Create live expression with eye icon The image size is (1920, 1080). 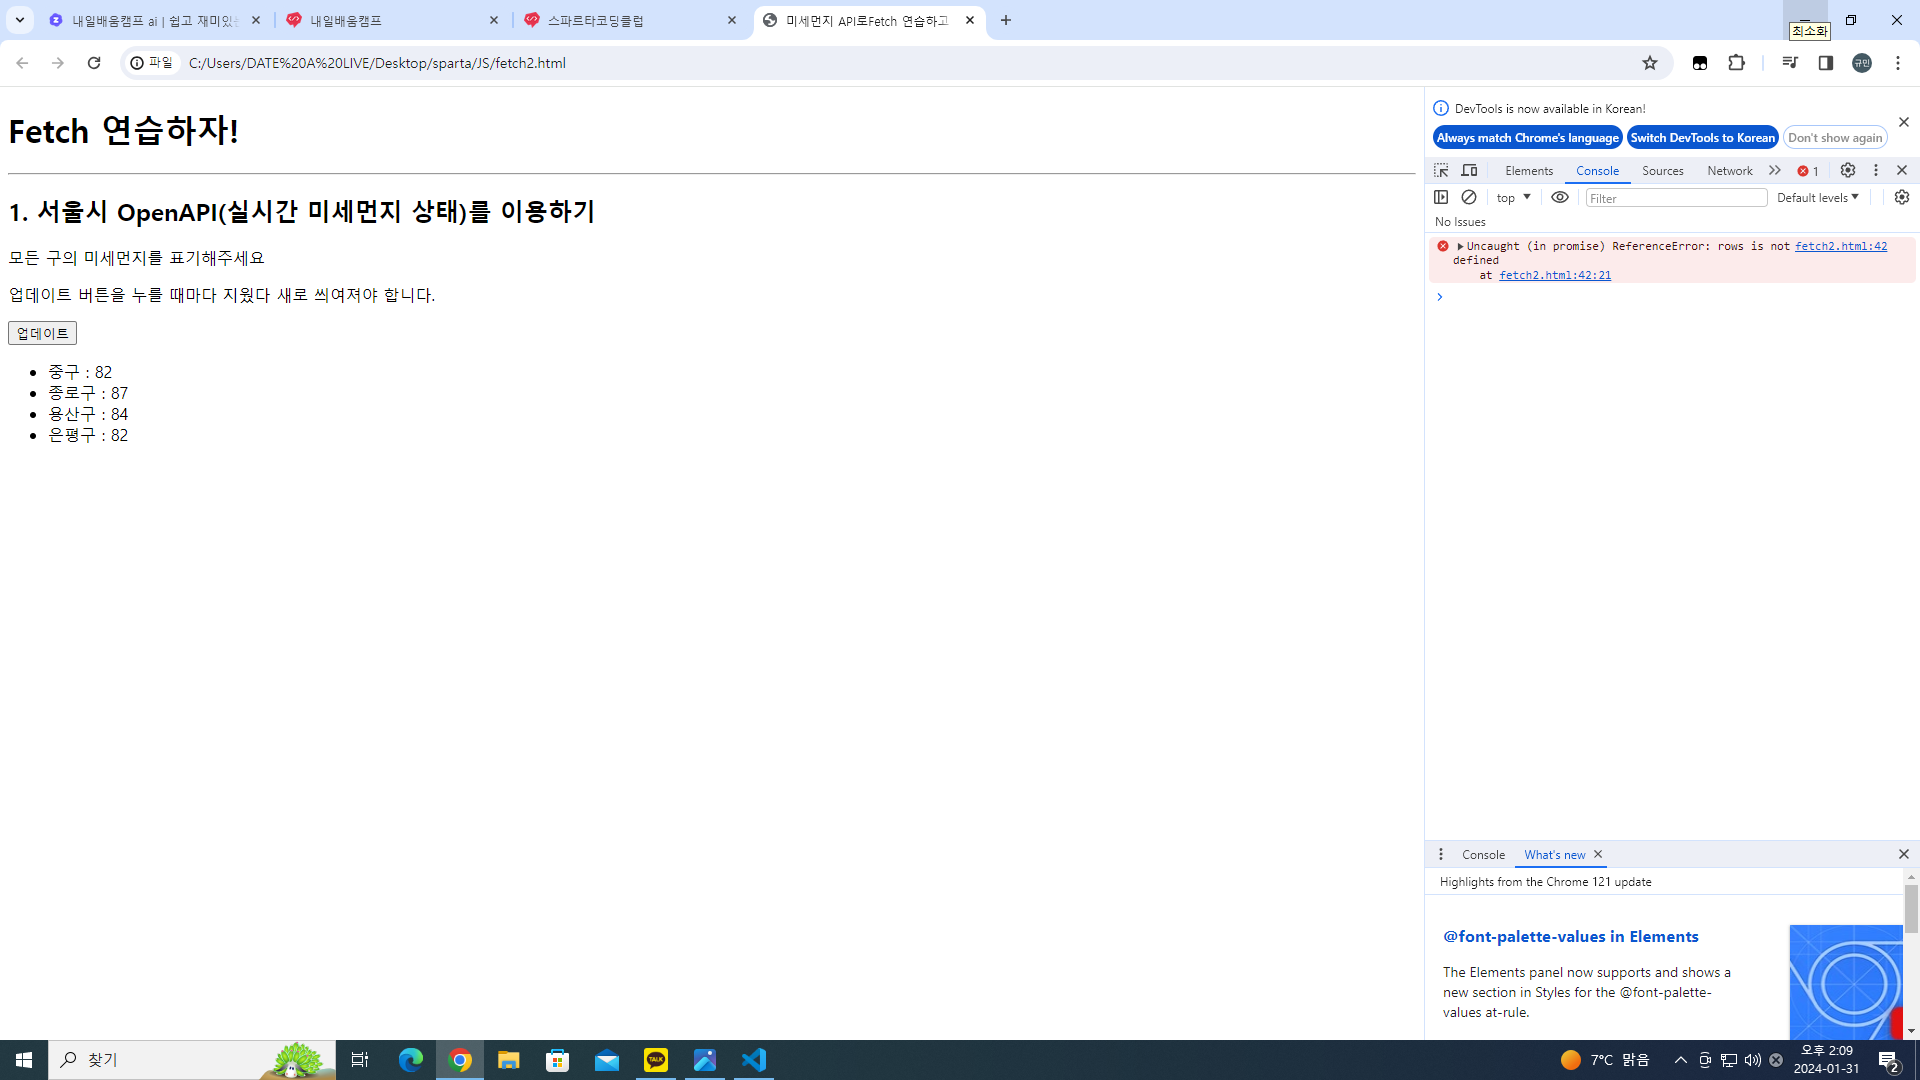(1560, 197)
